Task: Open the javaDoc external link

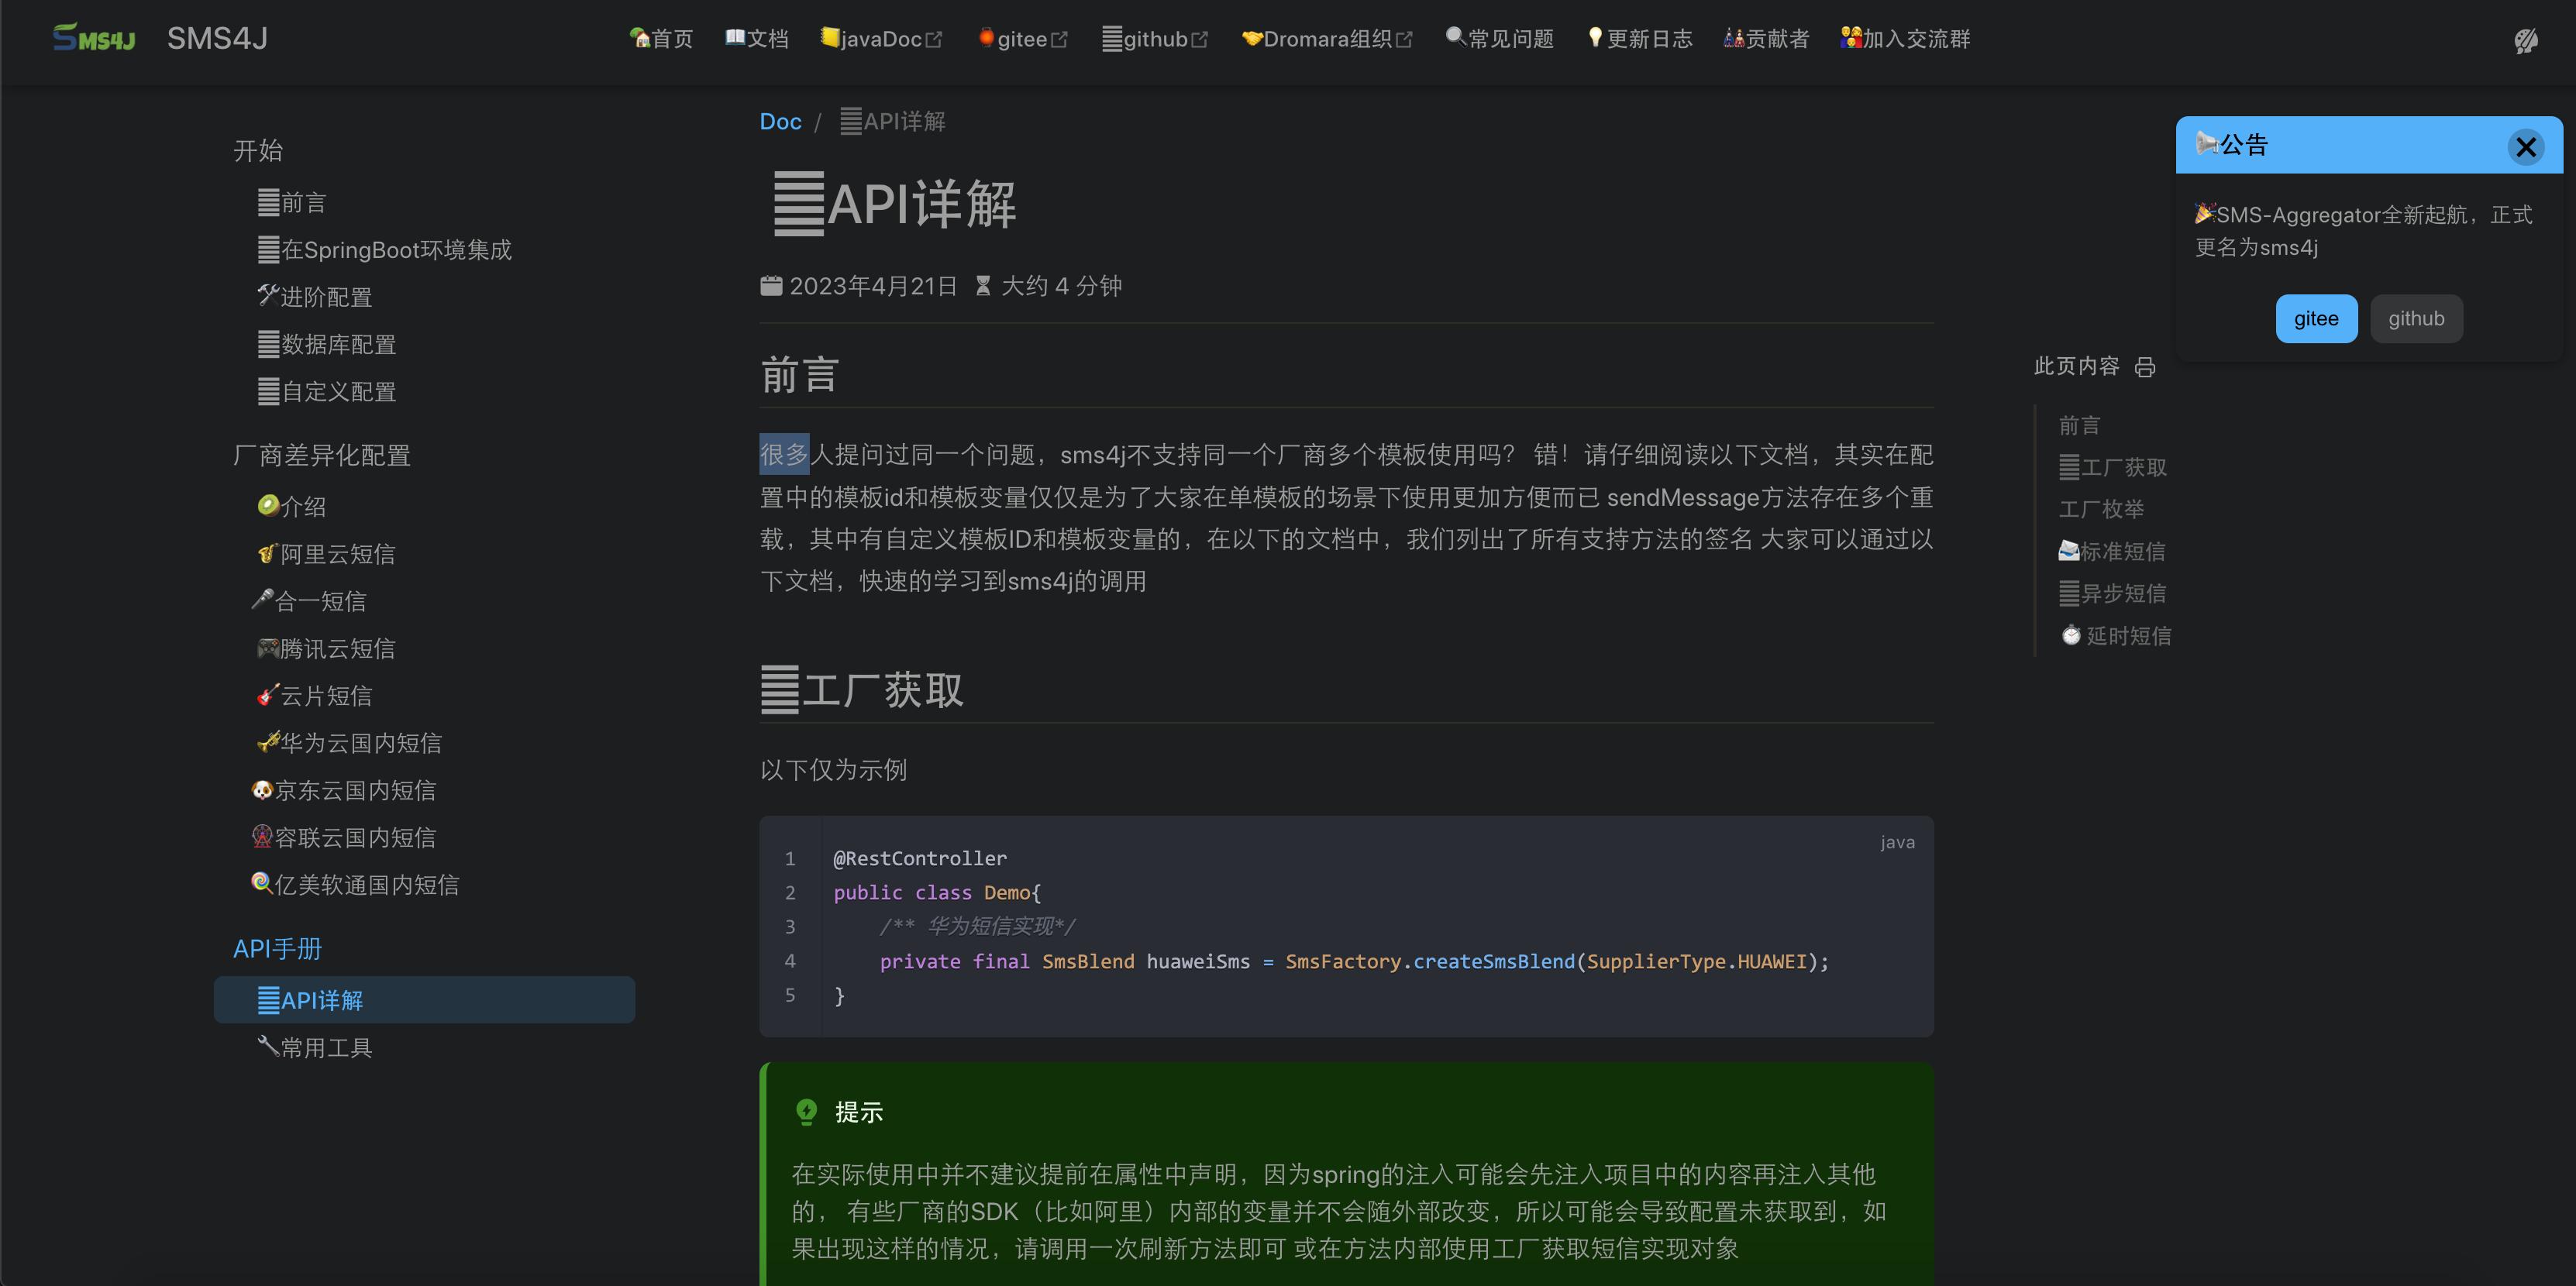Action: point(881,39)
